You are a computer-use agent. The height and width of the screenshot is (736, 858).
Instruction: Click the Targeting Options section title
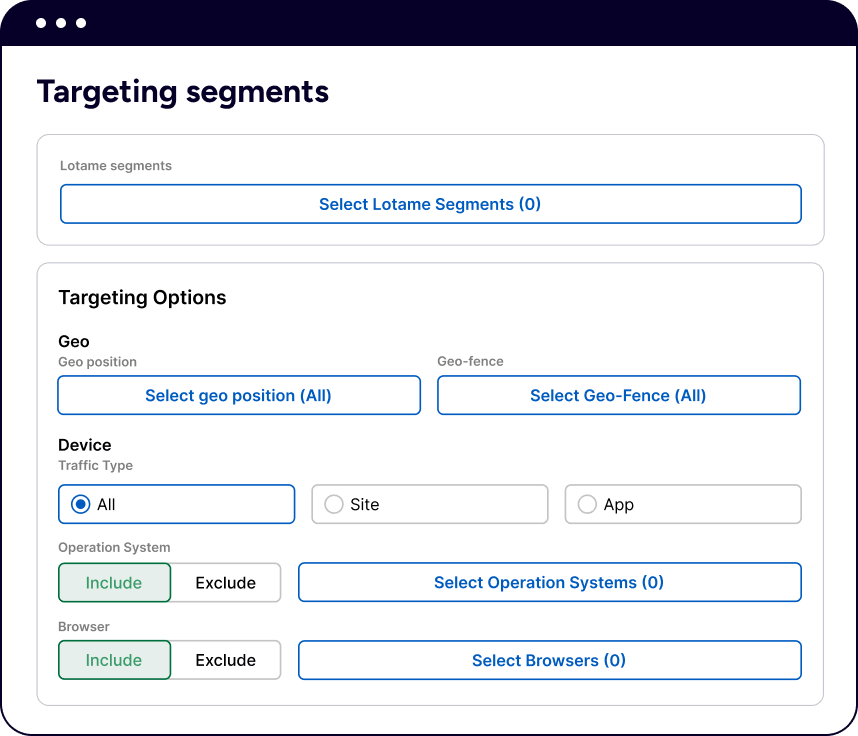tap(142, 298)
